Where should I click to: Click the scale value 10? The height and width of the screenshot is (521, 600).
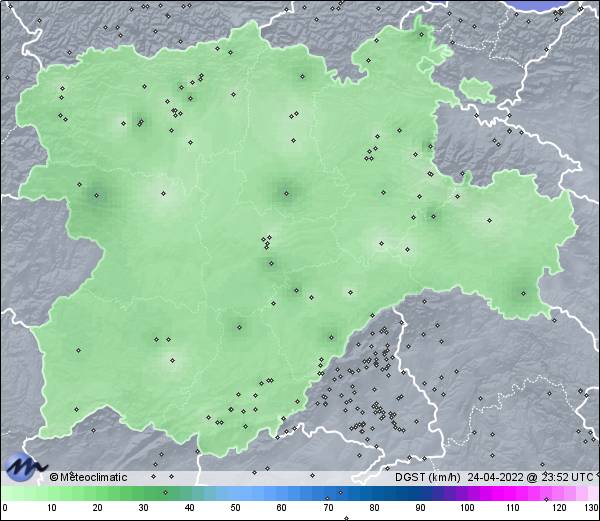click(x=52, y=508)
